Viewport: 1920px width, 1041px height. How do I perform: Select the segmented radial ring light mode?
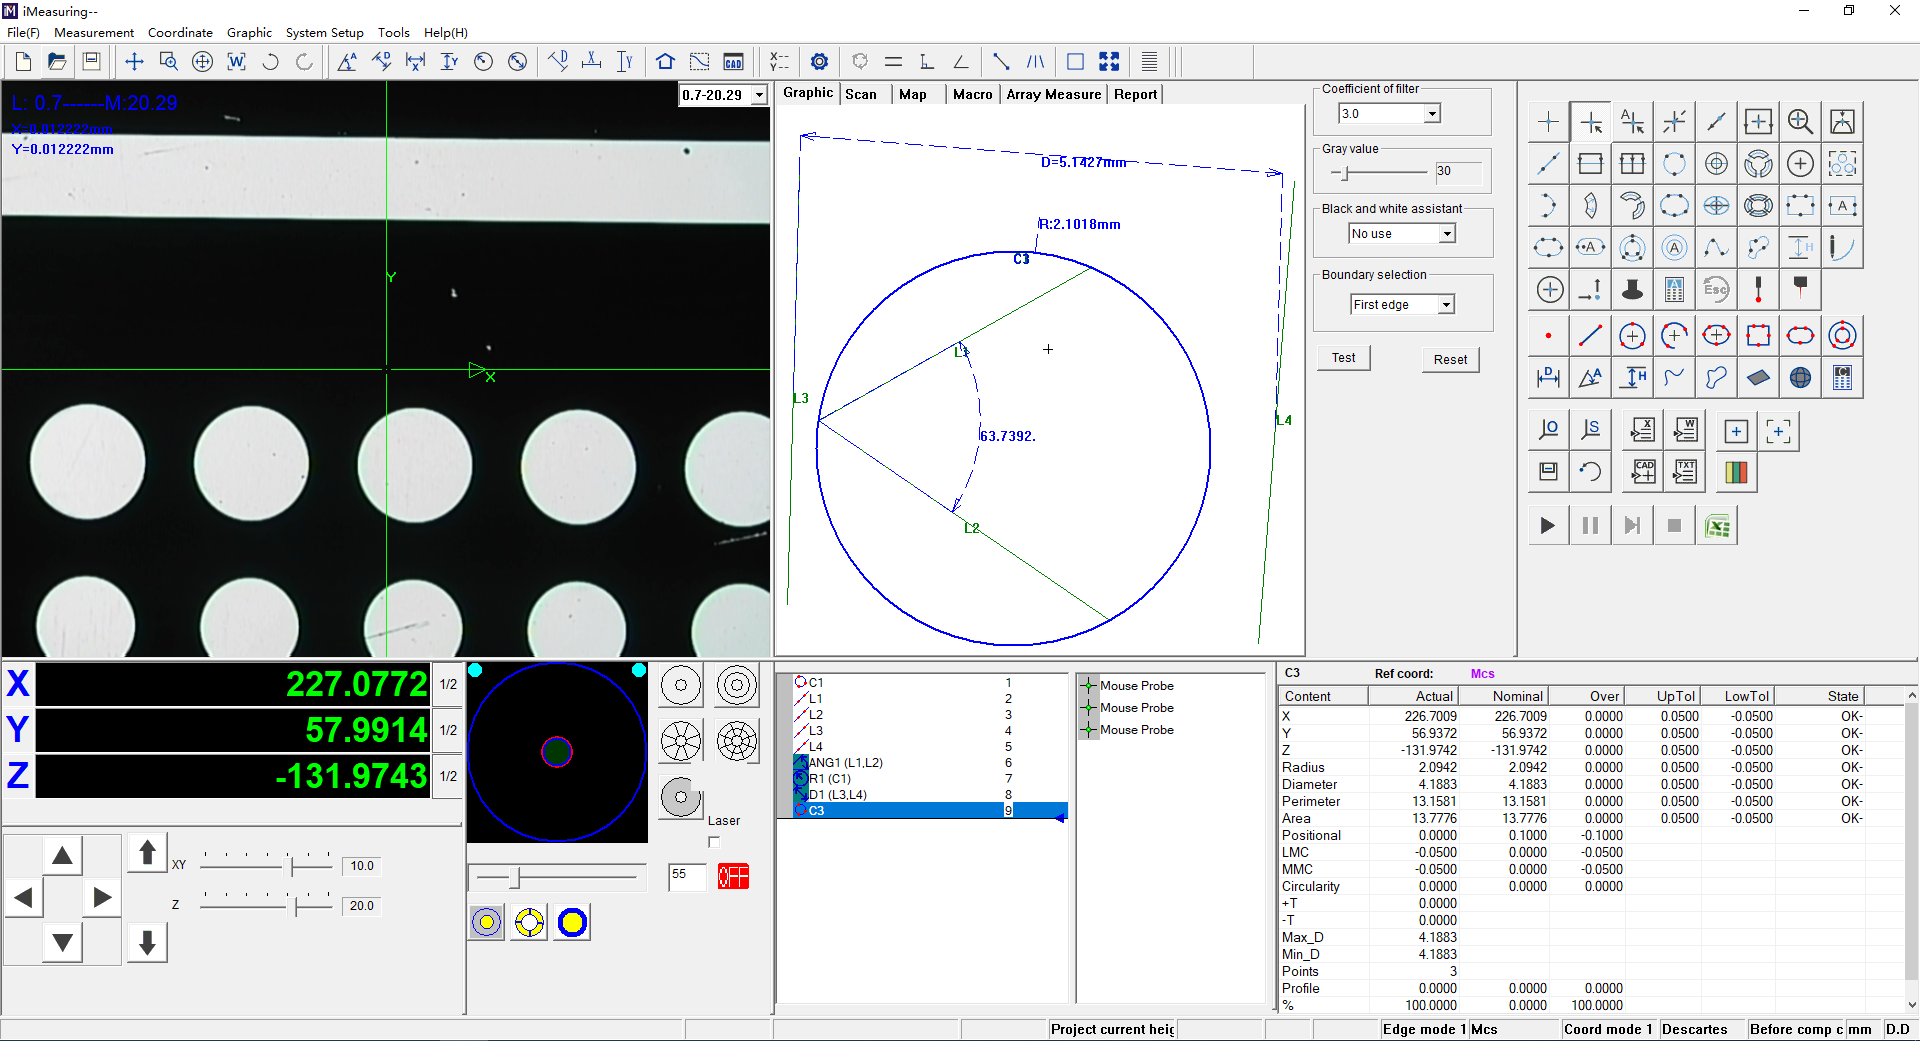coord(681,741)
